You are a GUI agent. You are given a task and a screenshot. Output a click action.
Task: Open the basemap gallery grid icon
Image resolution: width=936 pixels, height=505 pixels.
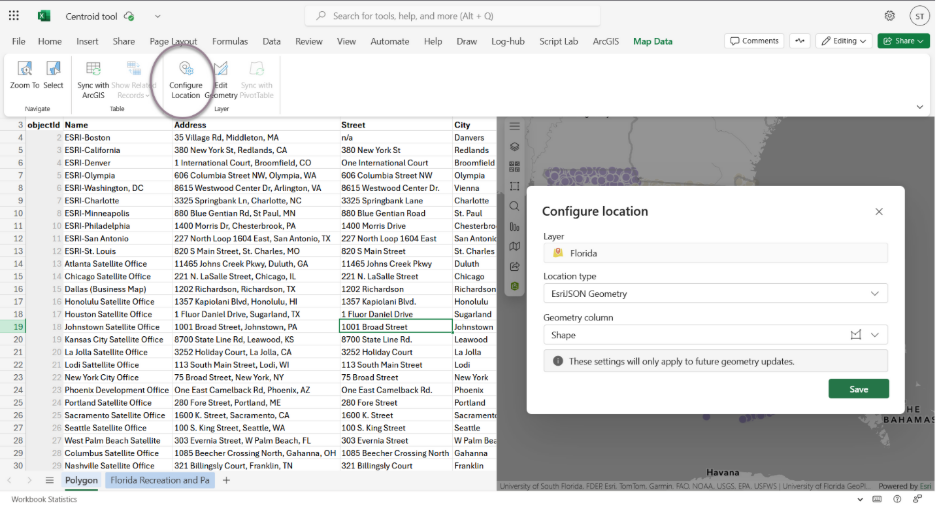click(x=515, y=167)
